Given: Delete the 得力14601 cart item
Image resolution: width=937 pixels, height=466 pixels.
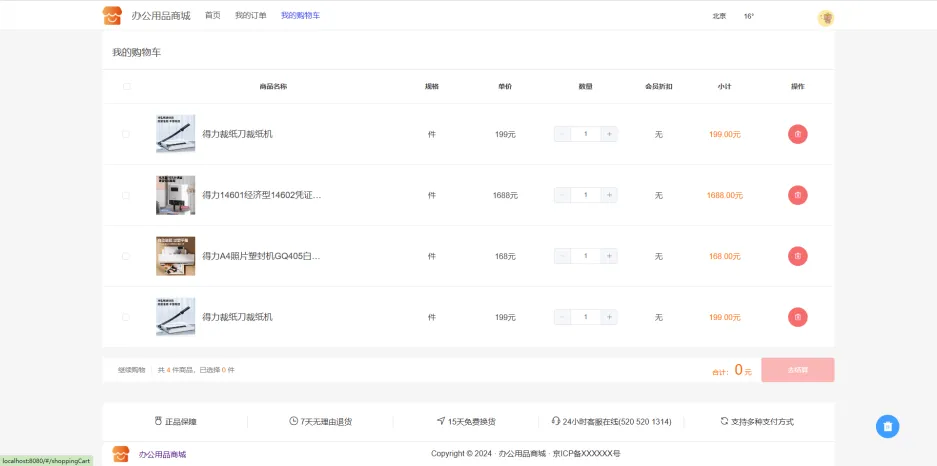Looking at the screenshot, I should tap(797, 195).
